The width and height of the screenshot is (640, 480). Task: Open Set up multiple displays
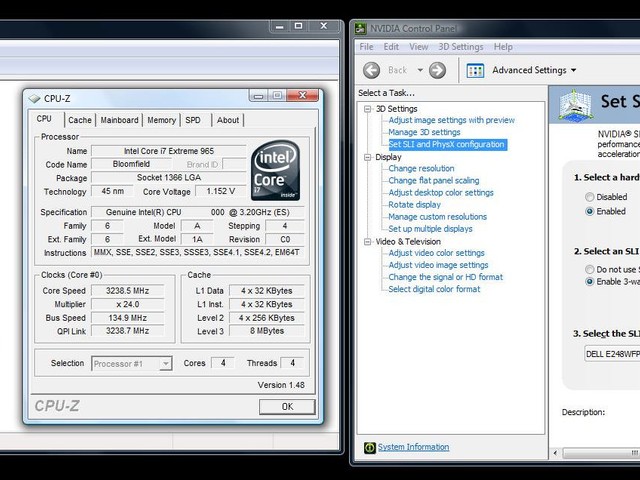click(x=430, y=229)
